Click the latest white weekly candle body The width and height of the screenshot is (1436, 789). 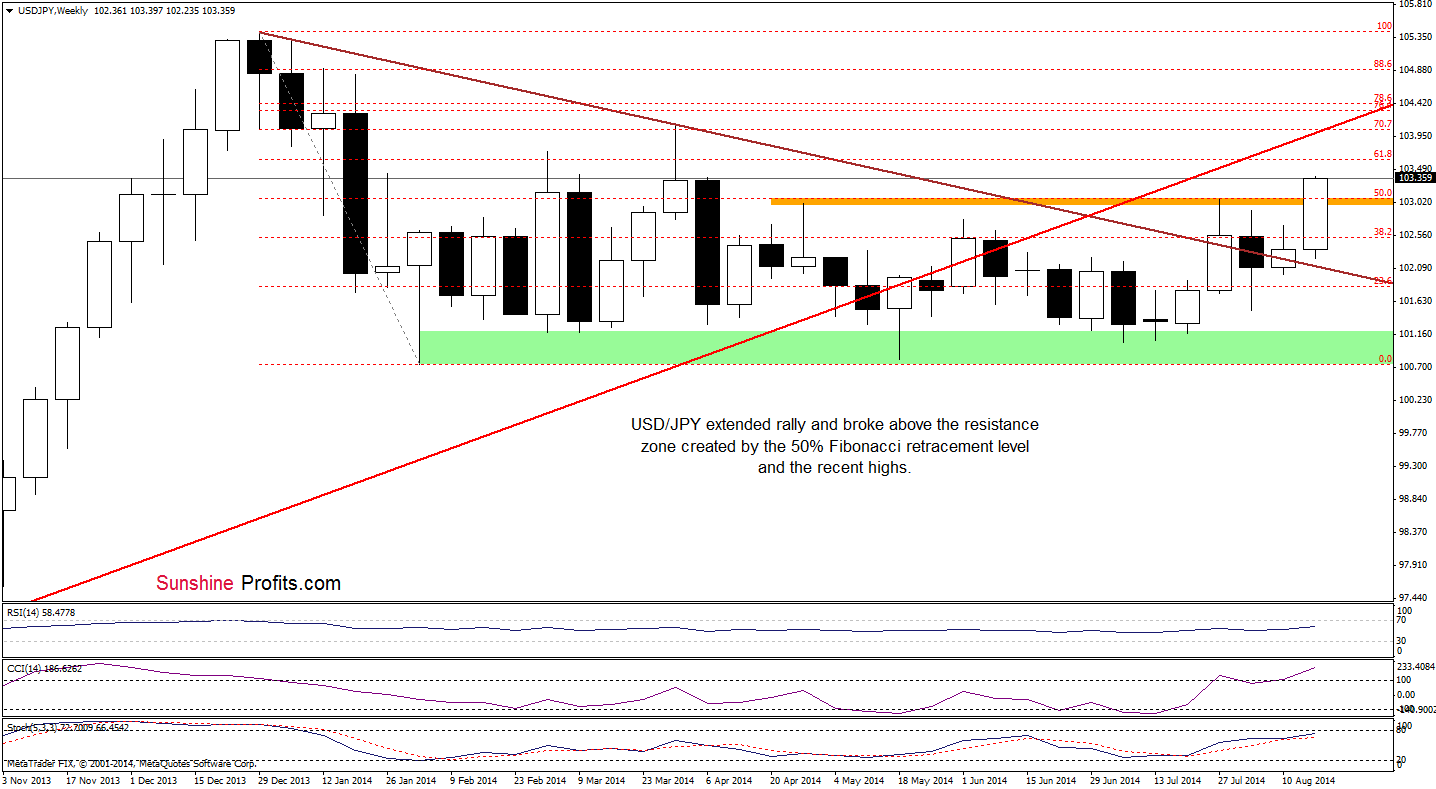[1315, 214]
